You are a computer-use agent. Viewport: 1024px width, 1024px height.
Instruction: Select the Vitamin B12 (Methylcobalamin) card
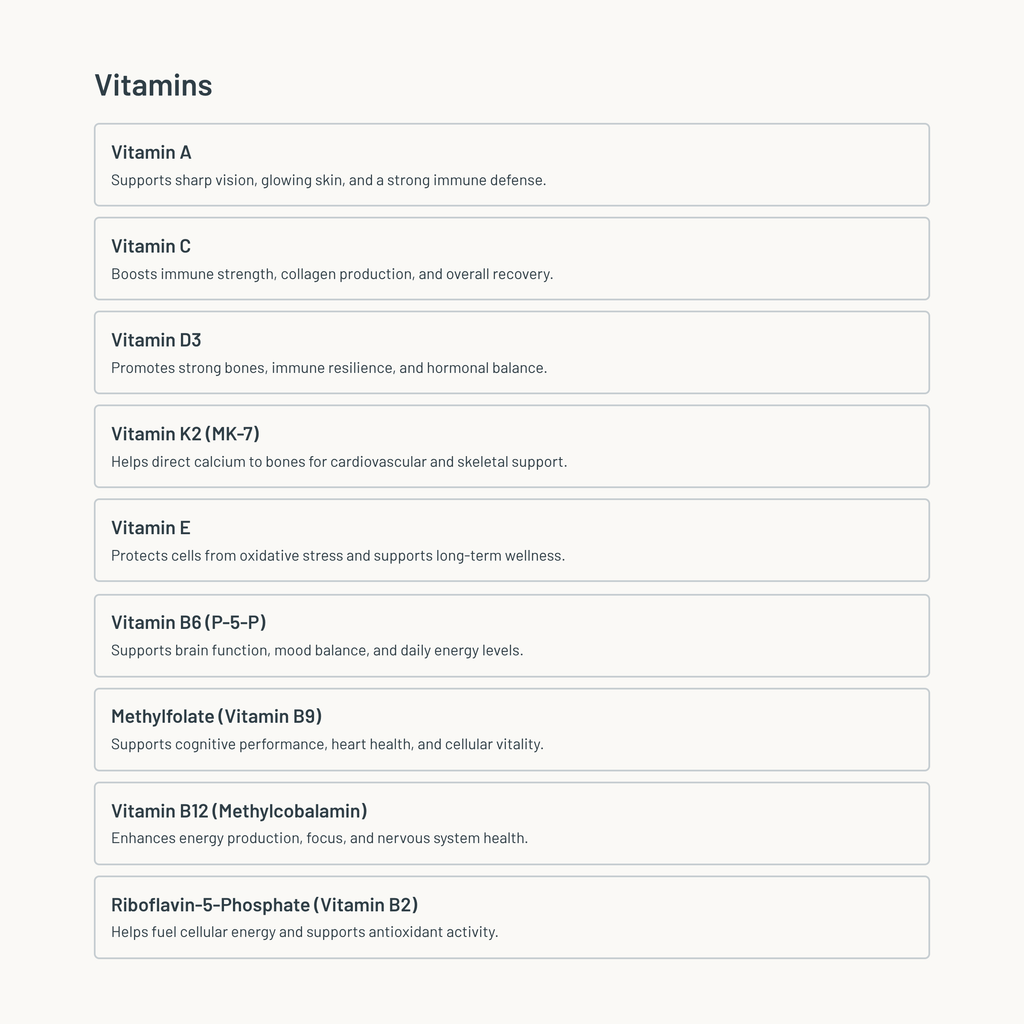511,824
